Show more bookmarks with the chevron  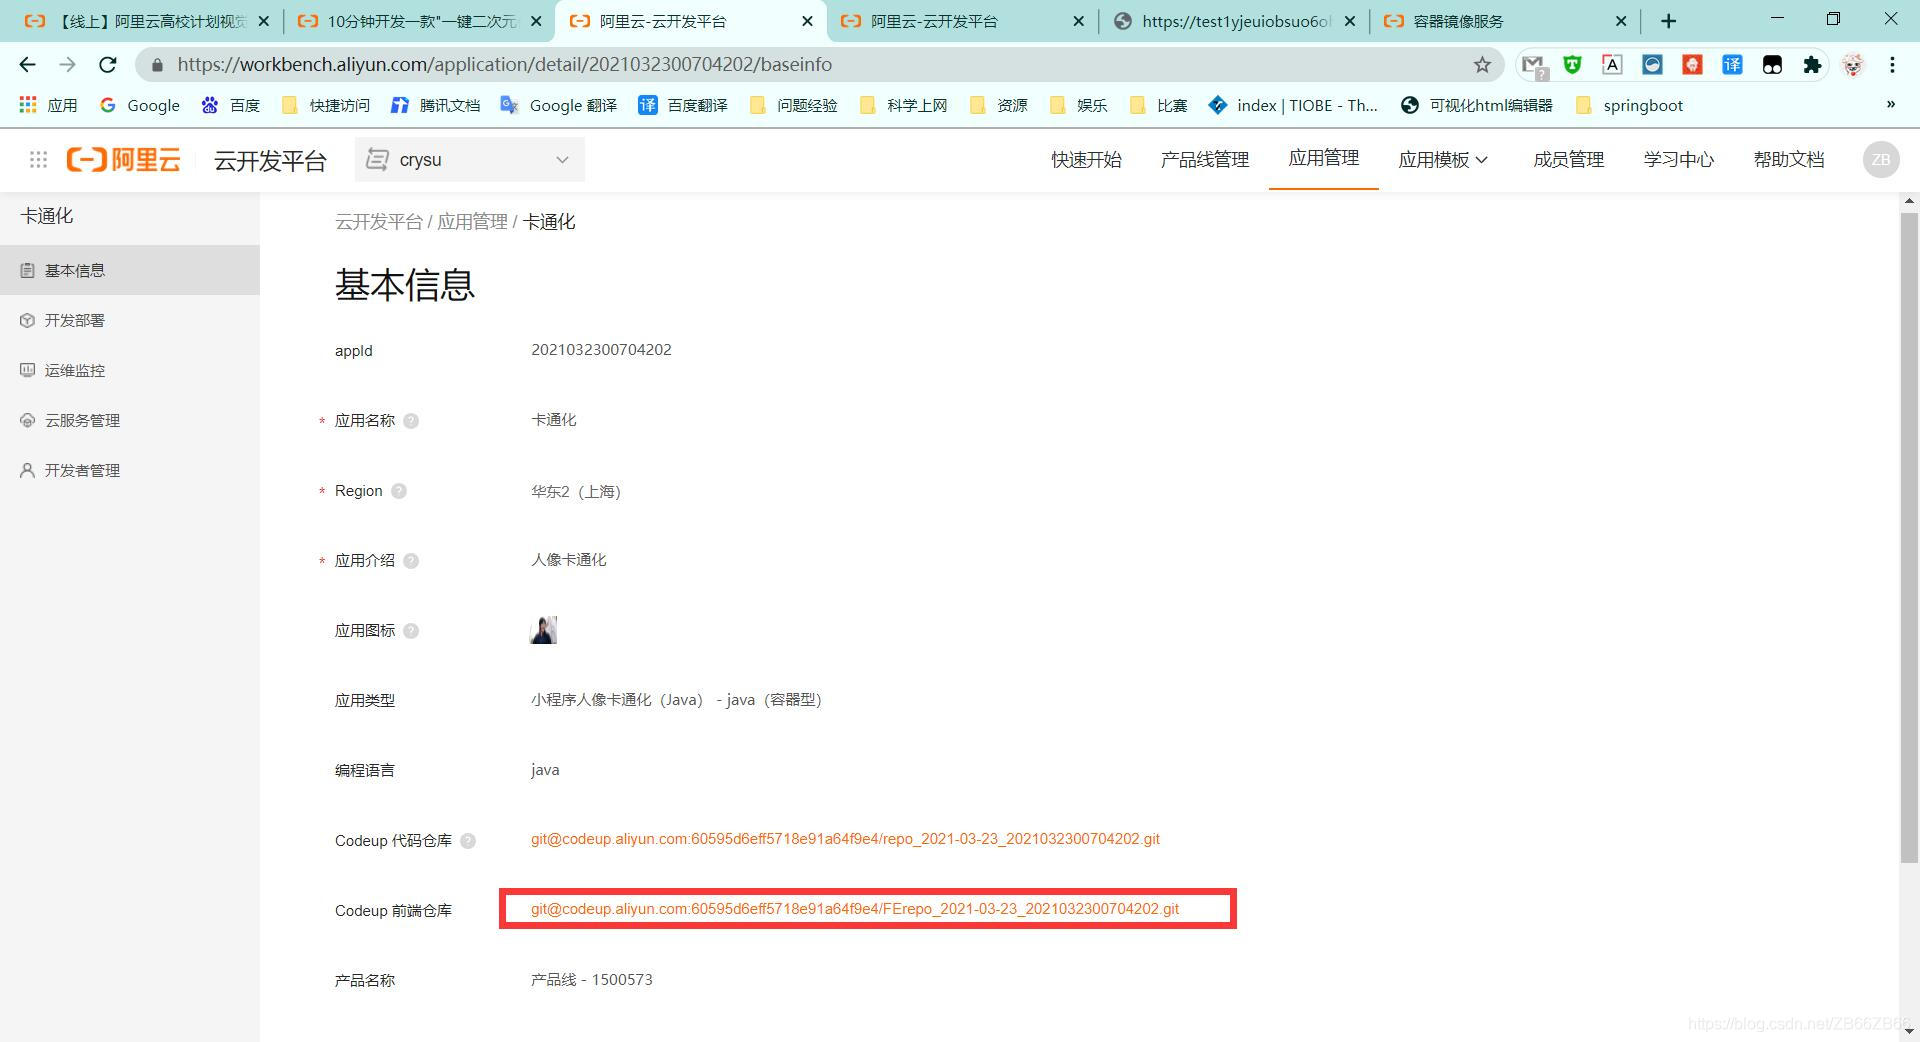click(x=1890, y=104)
